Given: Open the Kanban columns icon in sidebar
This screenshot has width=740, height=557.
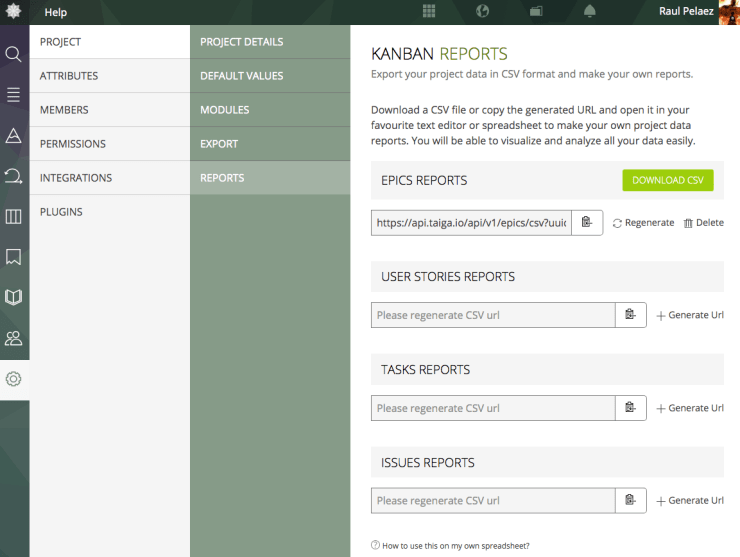Looking at the screenshot, I should (x=14, y=216).
